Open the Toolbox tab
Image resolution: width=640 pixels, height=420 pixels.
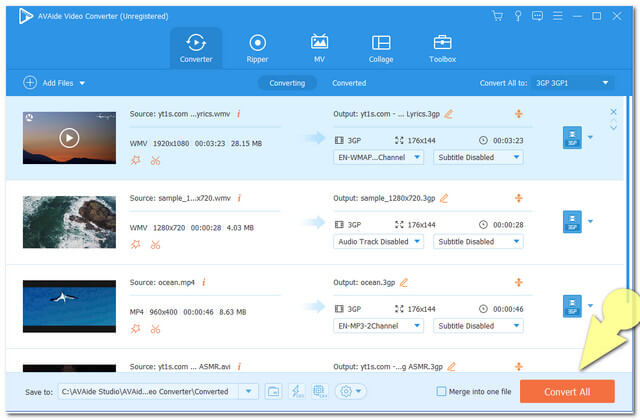(x=442, y=48)
